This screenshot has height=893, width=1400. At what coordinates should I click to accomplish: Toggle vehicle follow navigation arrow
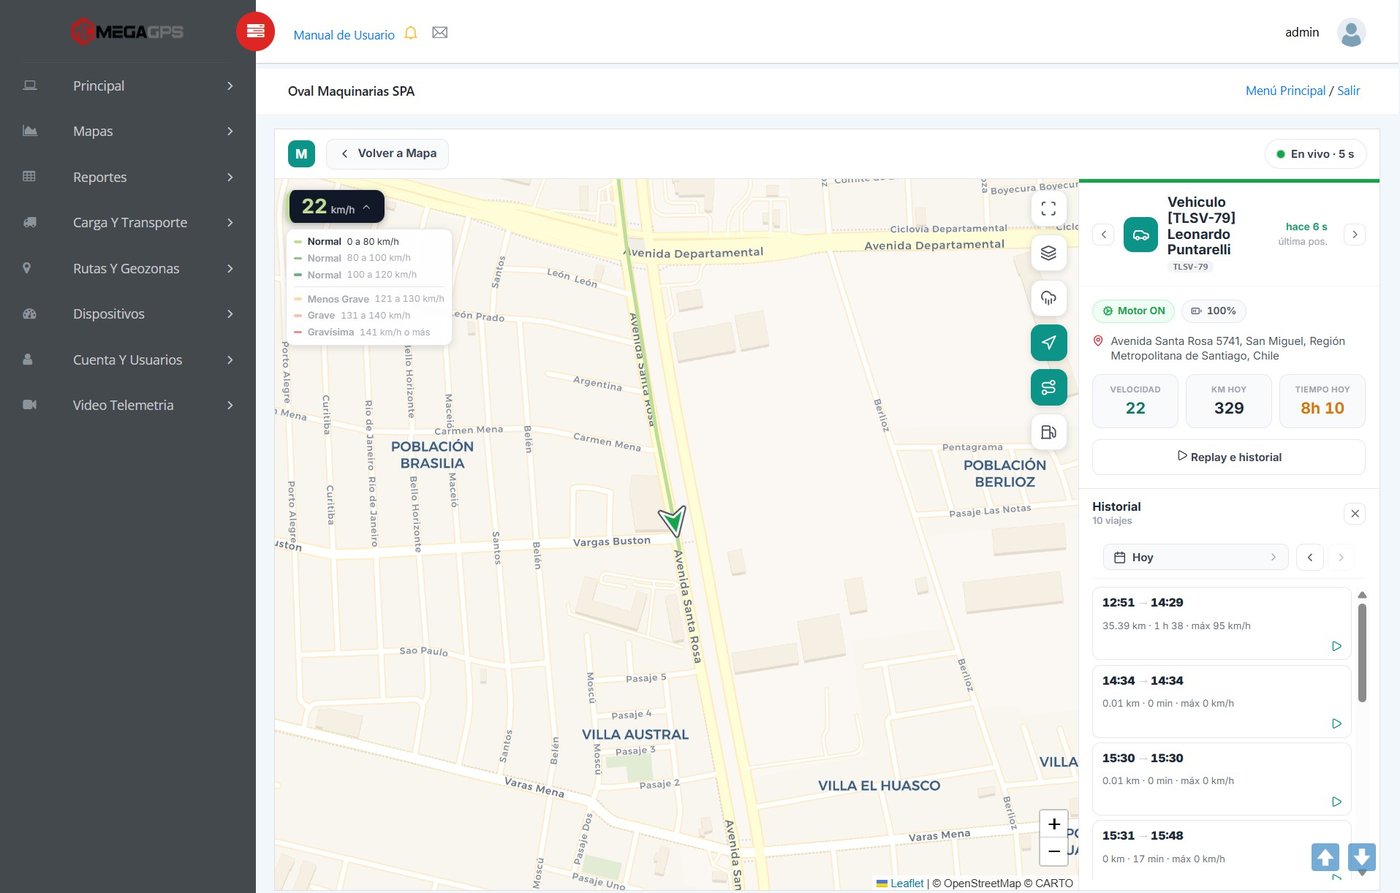pos(1048,343)
